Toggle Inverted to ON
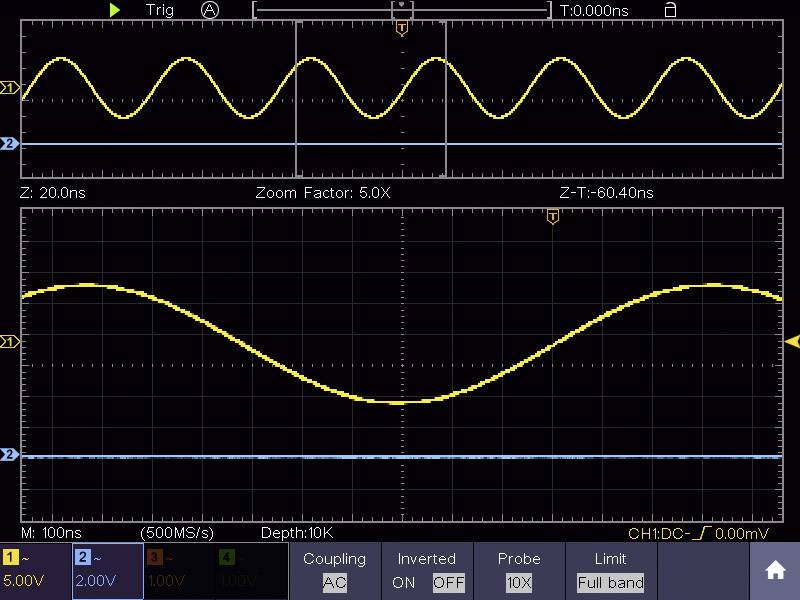The width and height of the screenshot is (800, 600). [x=404, y=583]
